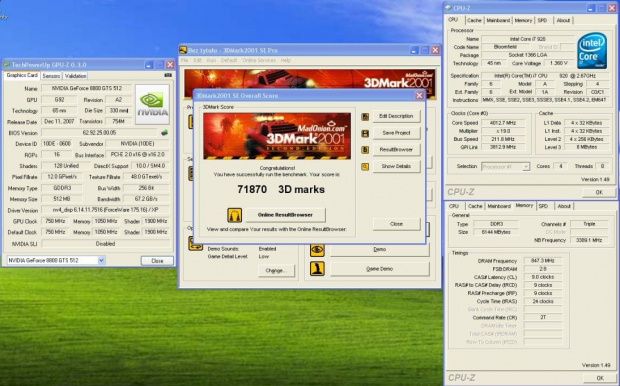Click the options icon beside Demo Sounds
620x386 pixels.
pyautogui.click(x=195, y=244)
